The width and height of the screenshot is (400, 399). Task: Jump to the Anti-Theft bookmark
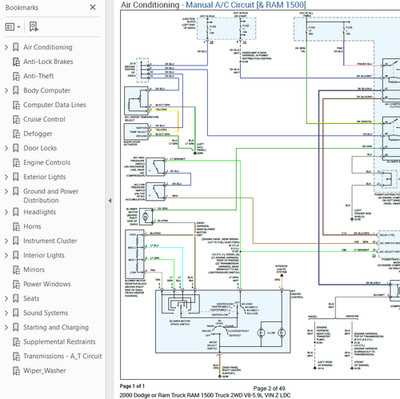click(x=39, y=76)
